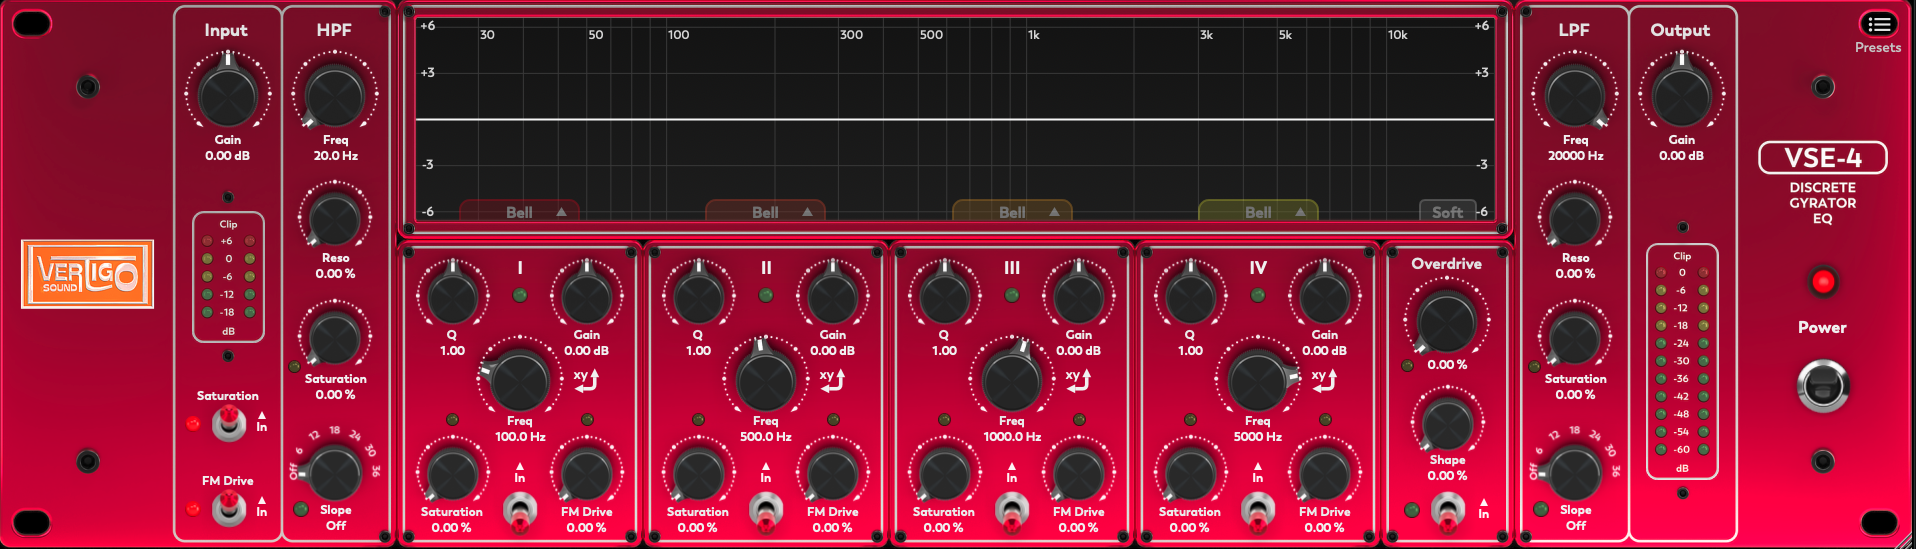The image size is (1916, 549).
Task: Click the band IV Freq knob
Action: [1257, 381]
